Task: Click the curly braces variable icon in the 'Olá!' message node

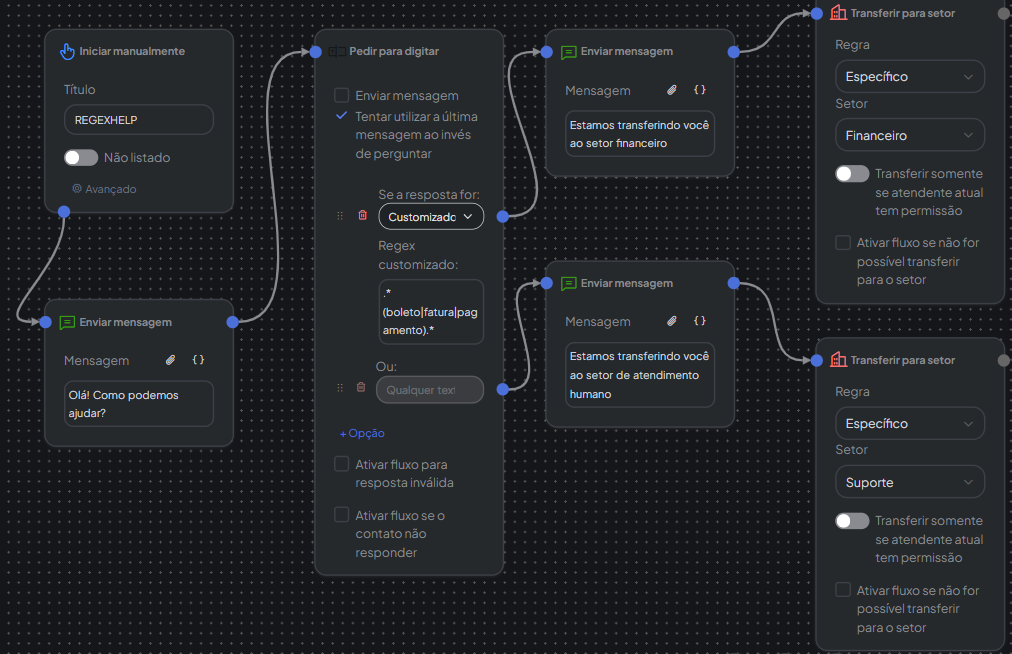Action: click(x=199, y=359)
